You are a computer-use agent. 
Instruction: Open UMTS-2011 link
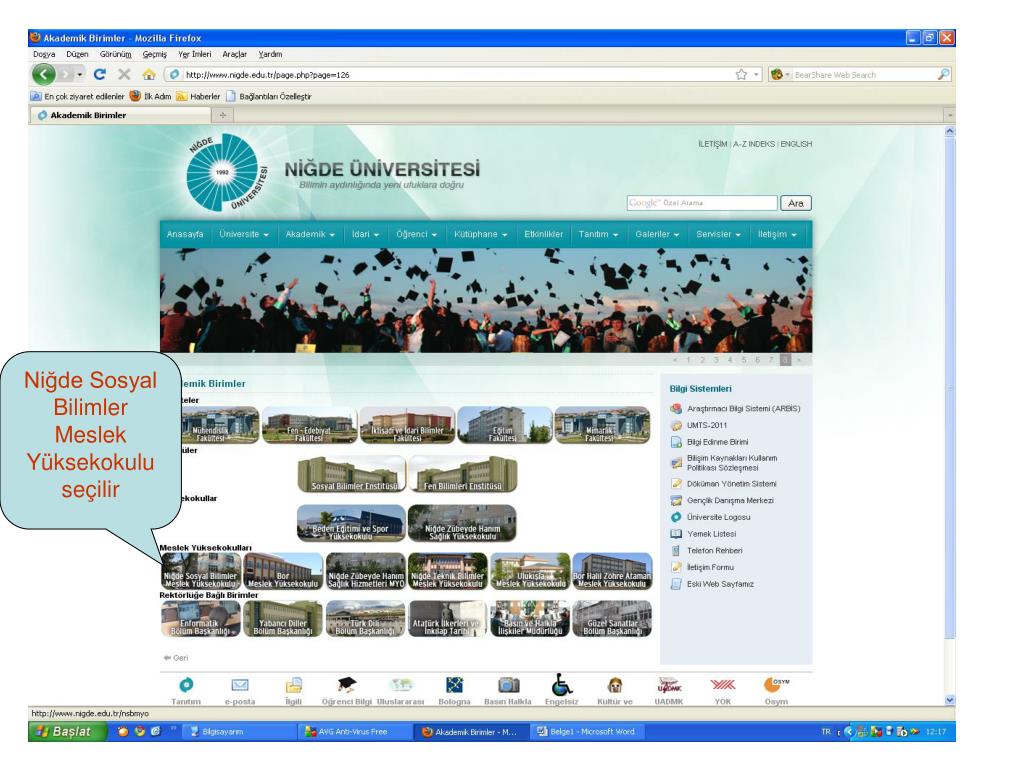pos(707,425)
